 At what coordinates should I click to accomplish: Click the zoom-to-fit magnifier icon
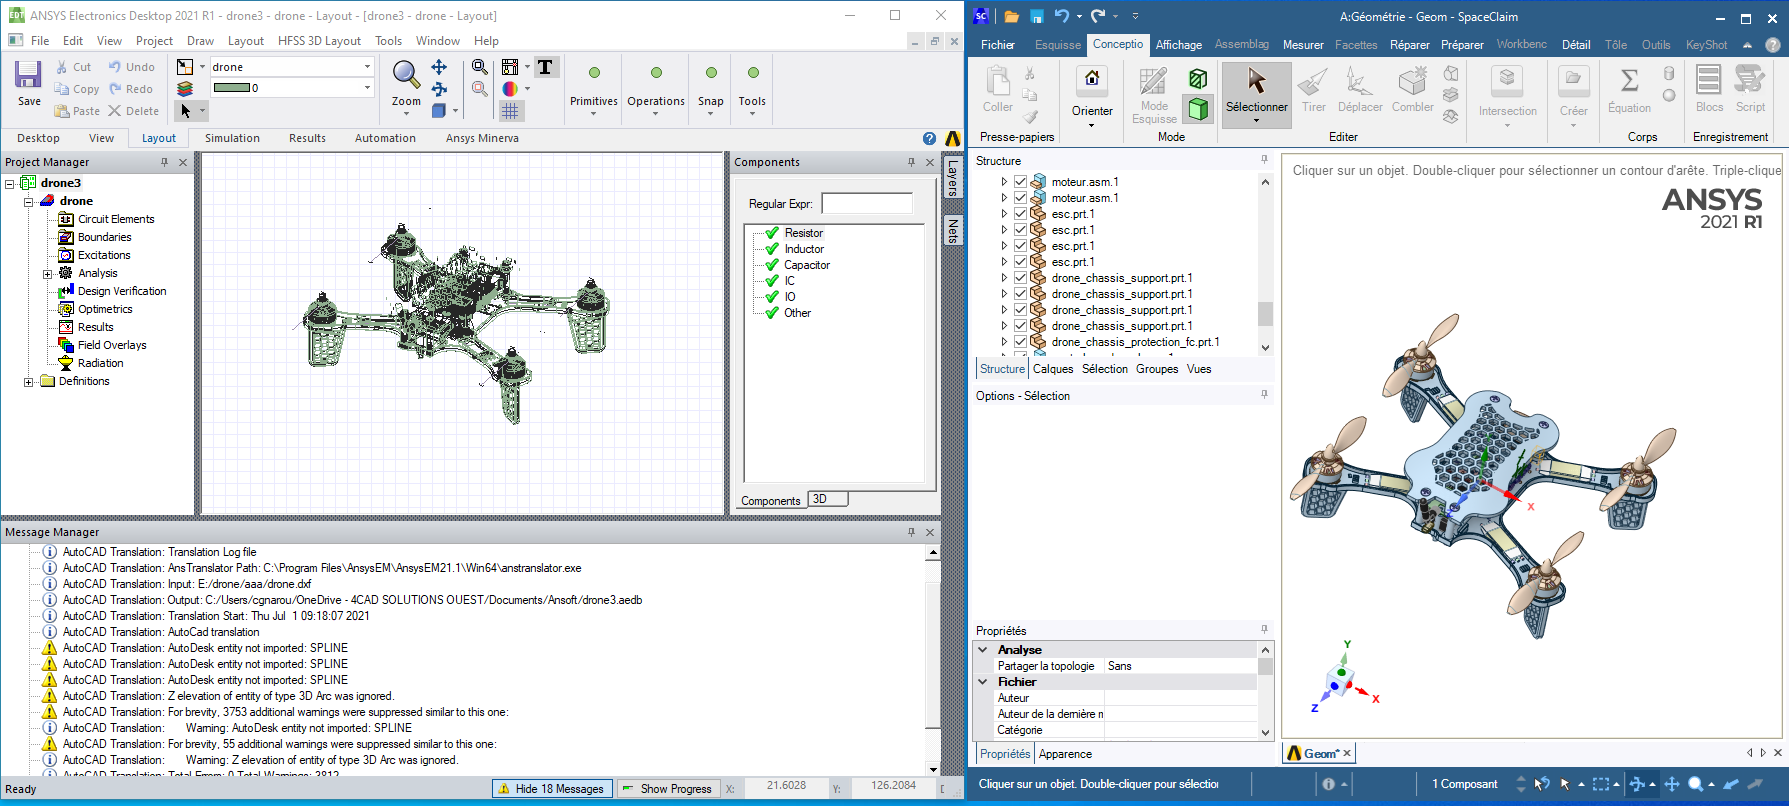click(480, 67)
